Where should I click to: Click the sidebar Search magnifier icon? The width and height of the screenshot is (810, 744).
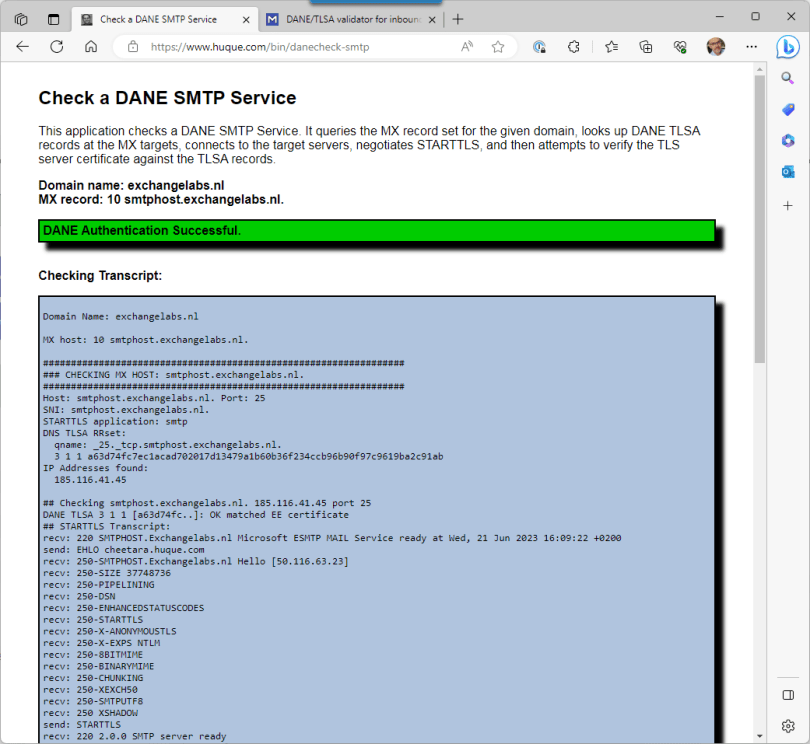pyautogui.click(x=788, y=78)
